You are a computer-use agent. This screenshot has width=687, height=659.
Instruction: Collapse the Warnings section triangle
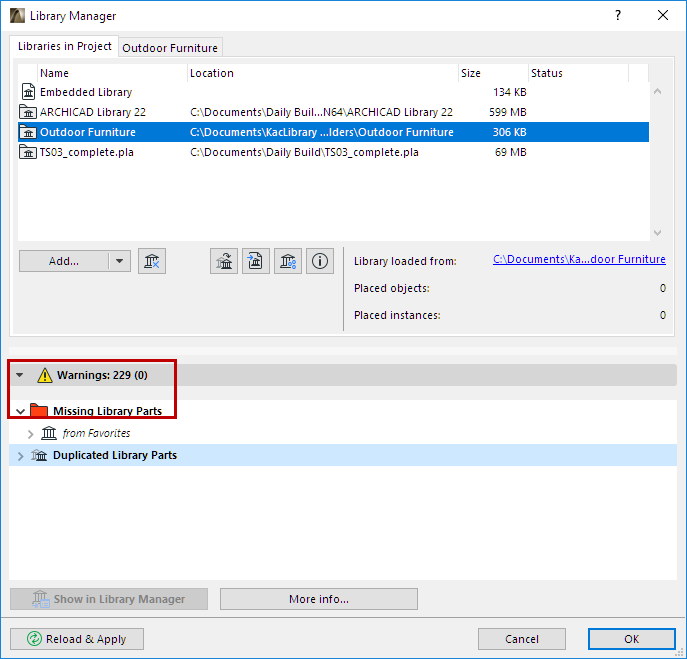pos(20,375)
